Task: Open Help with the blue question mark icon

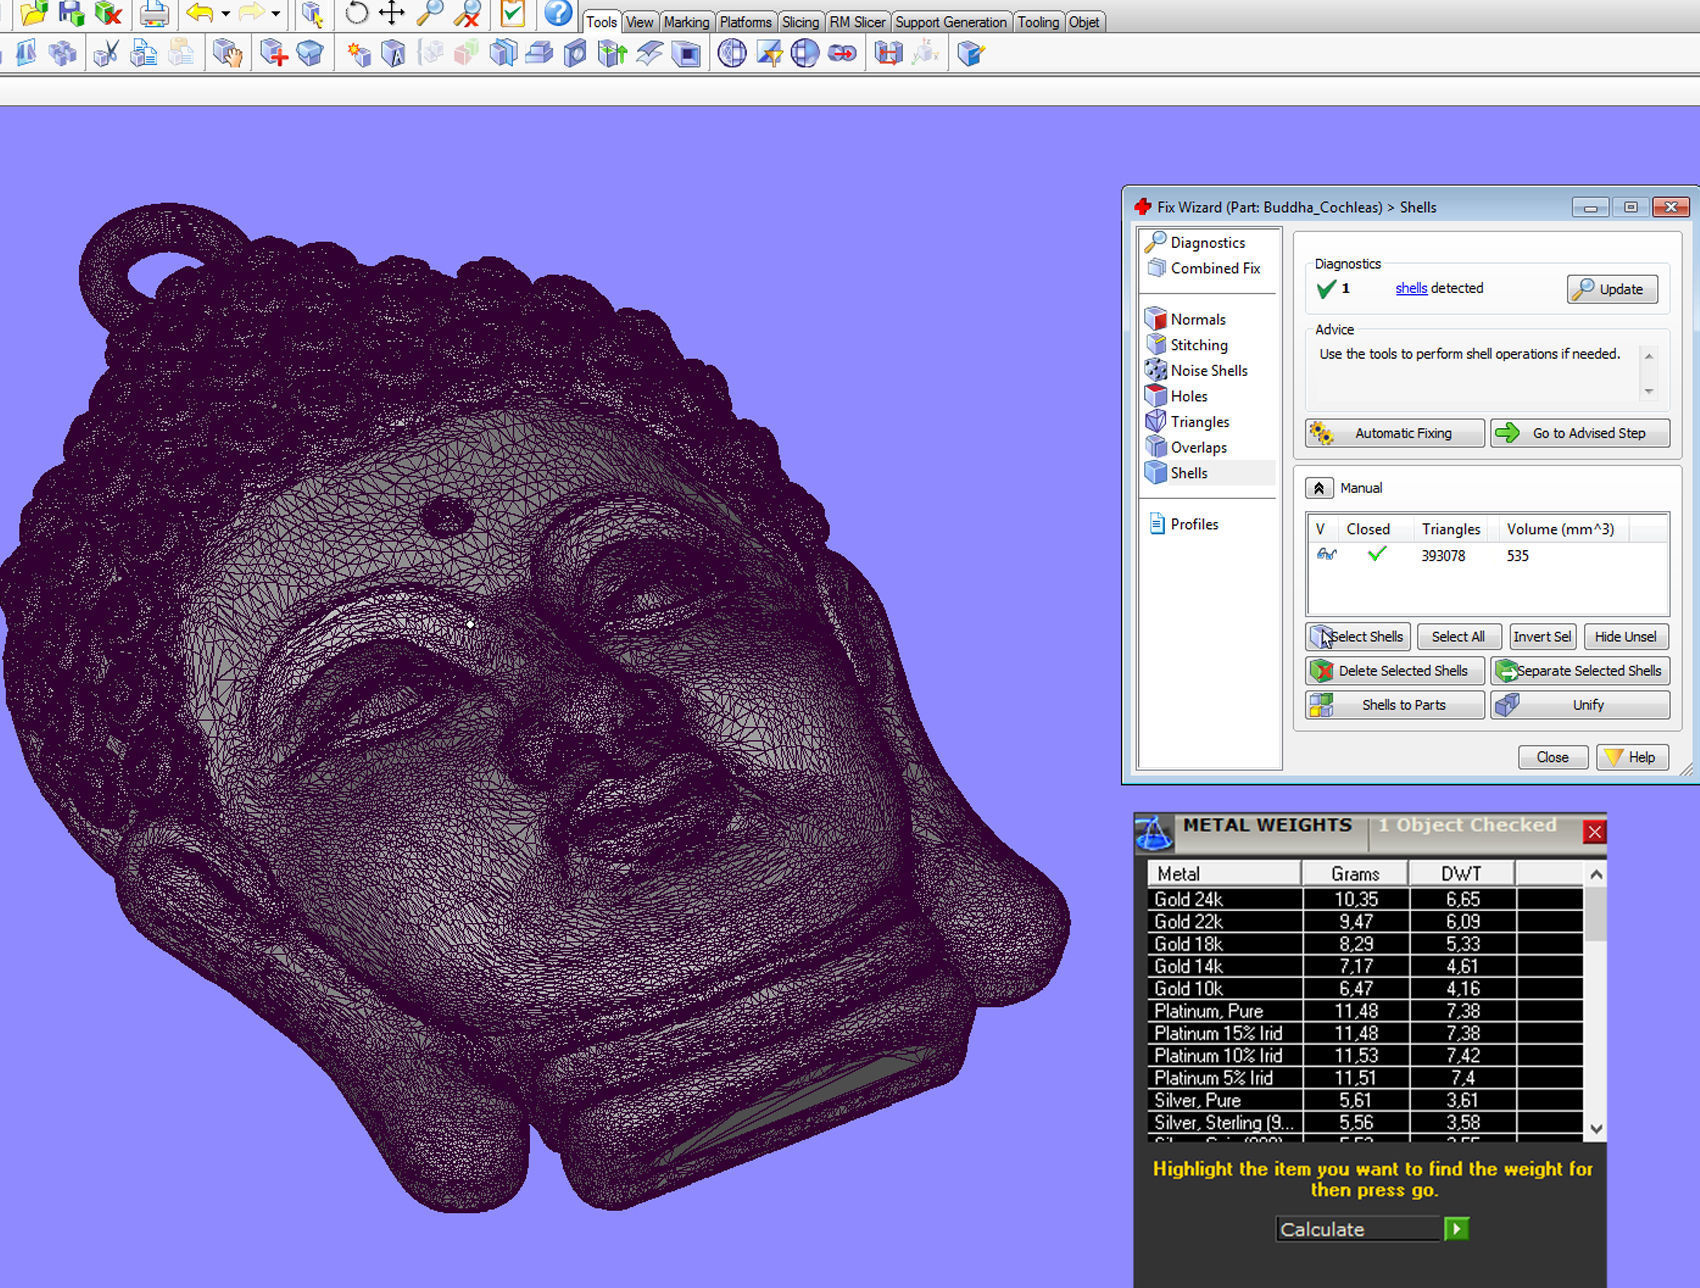Action: 557,13
